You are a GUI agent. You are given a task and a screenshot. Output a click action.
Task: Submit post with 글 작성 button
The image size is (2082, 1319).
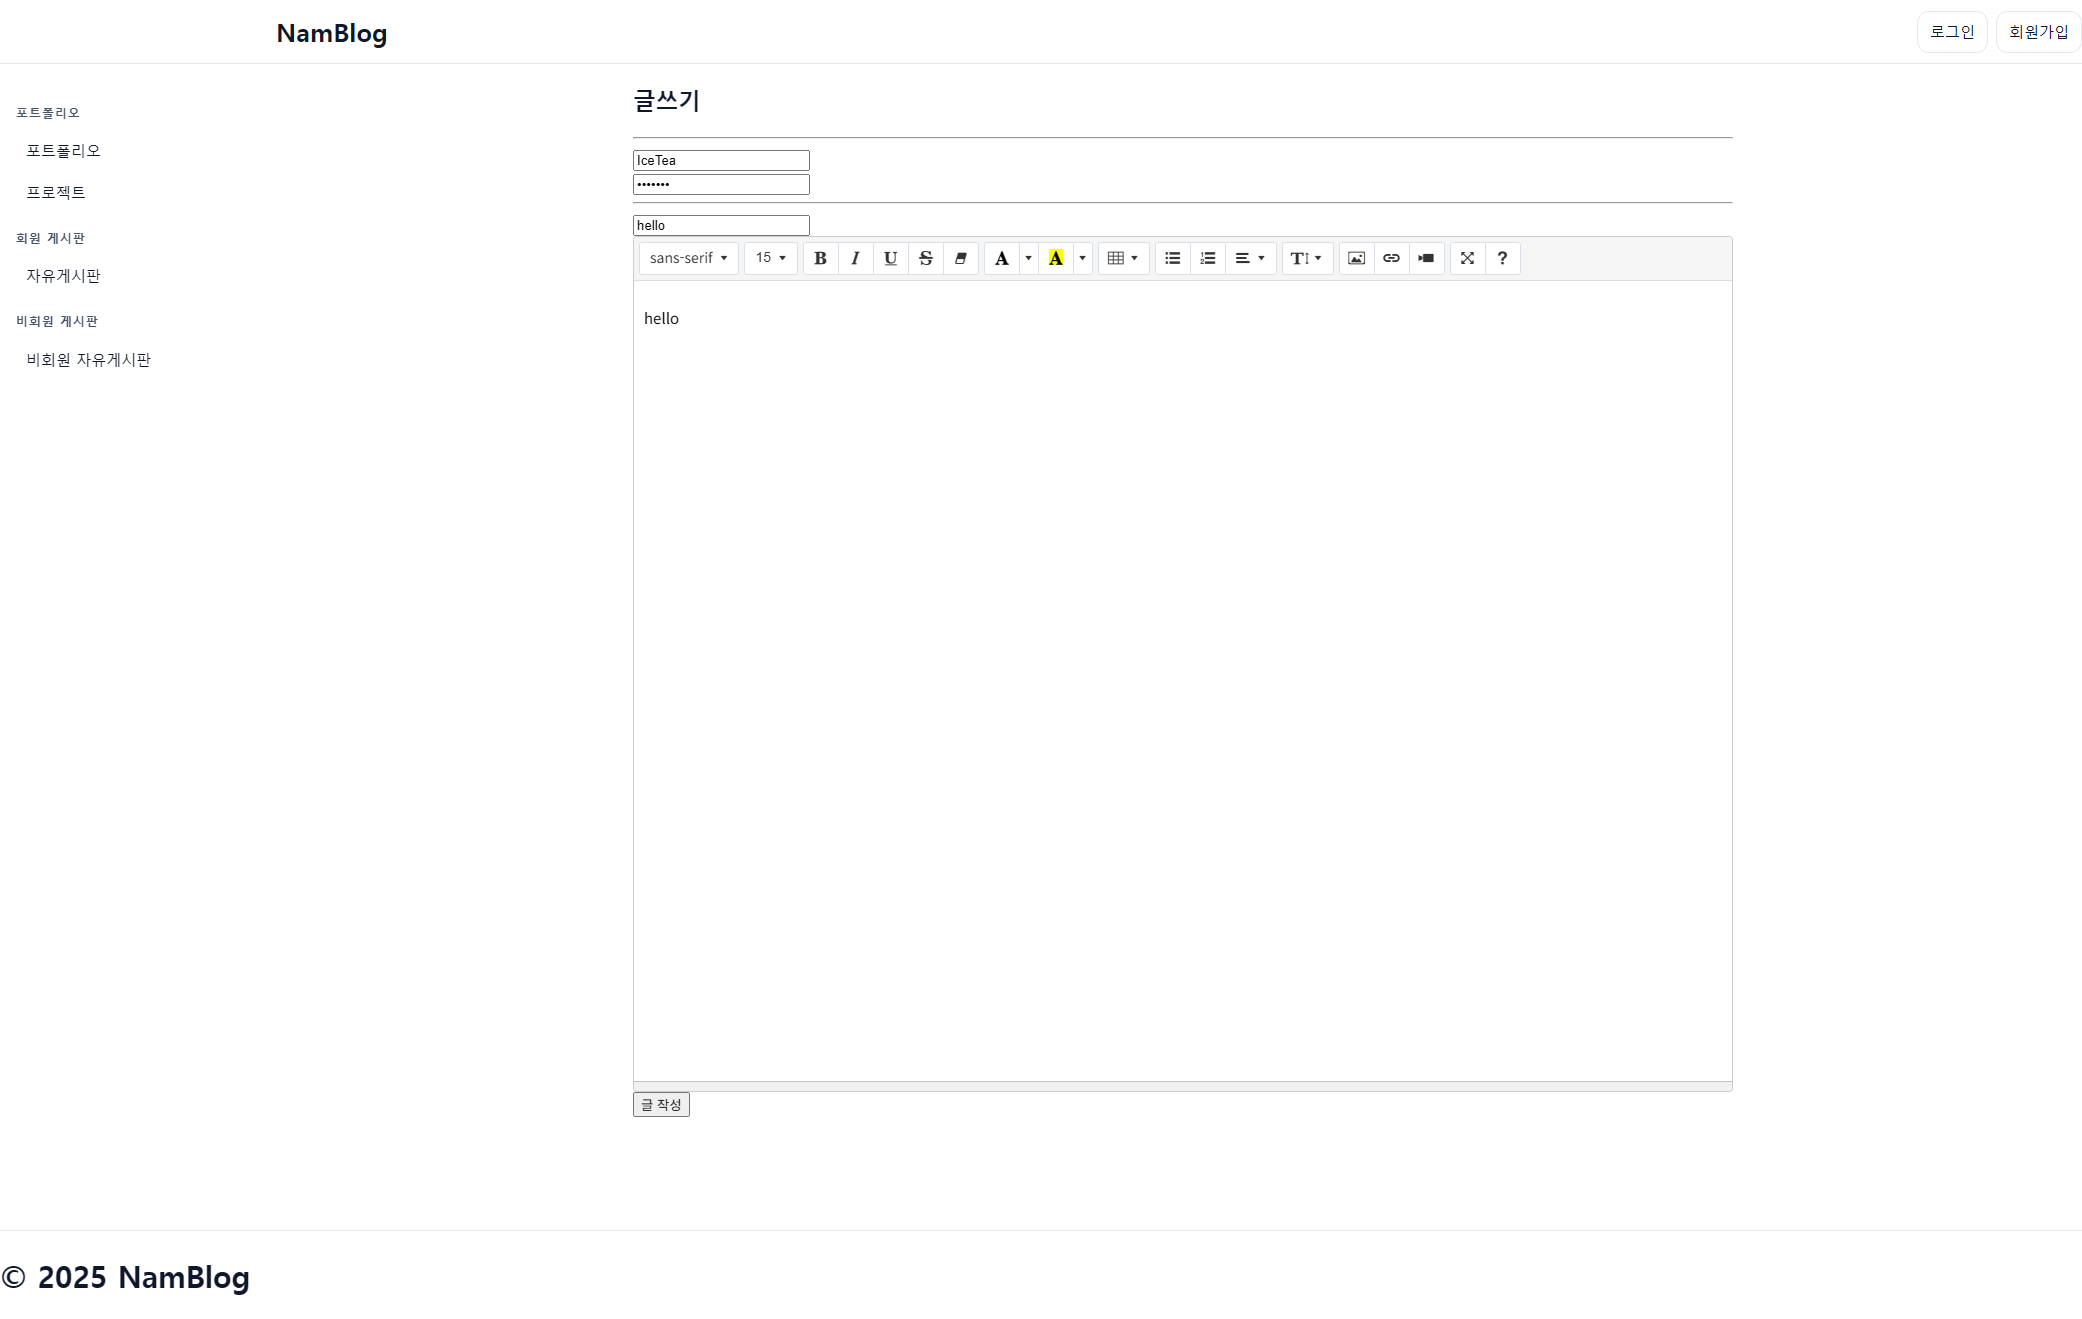coord(661,1104)
